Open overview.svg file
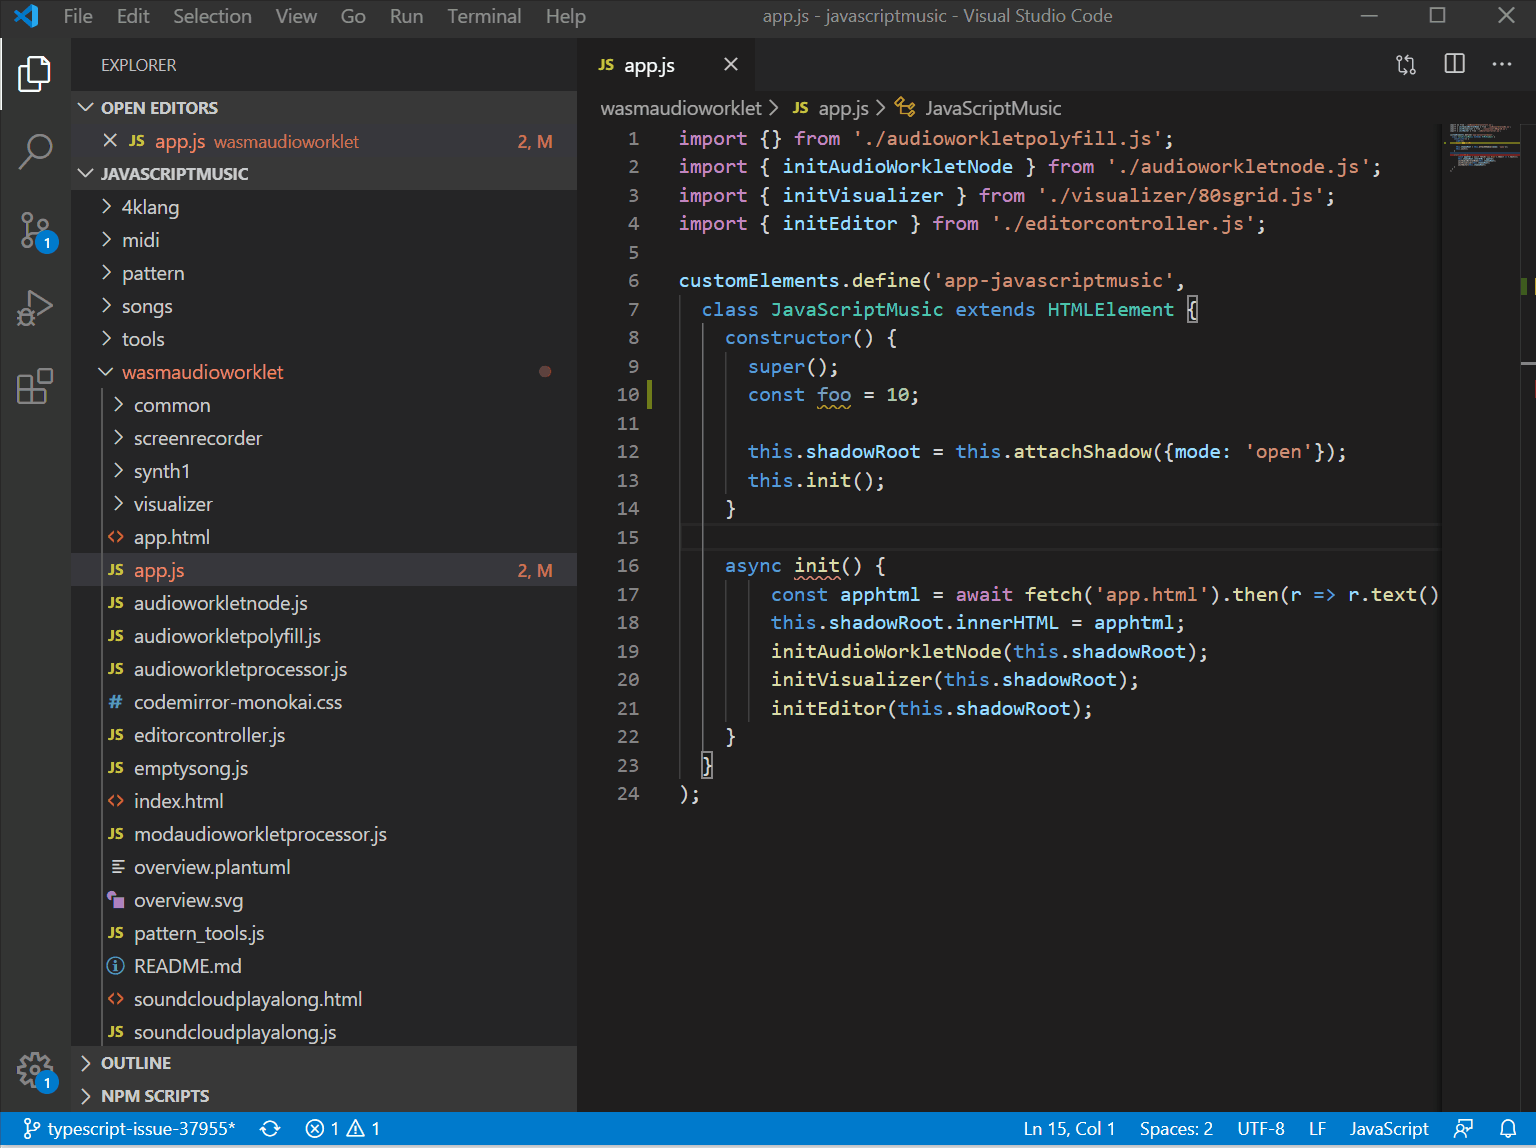The image size is (1536, 1148). coord(324,900)
